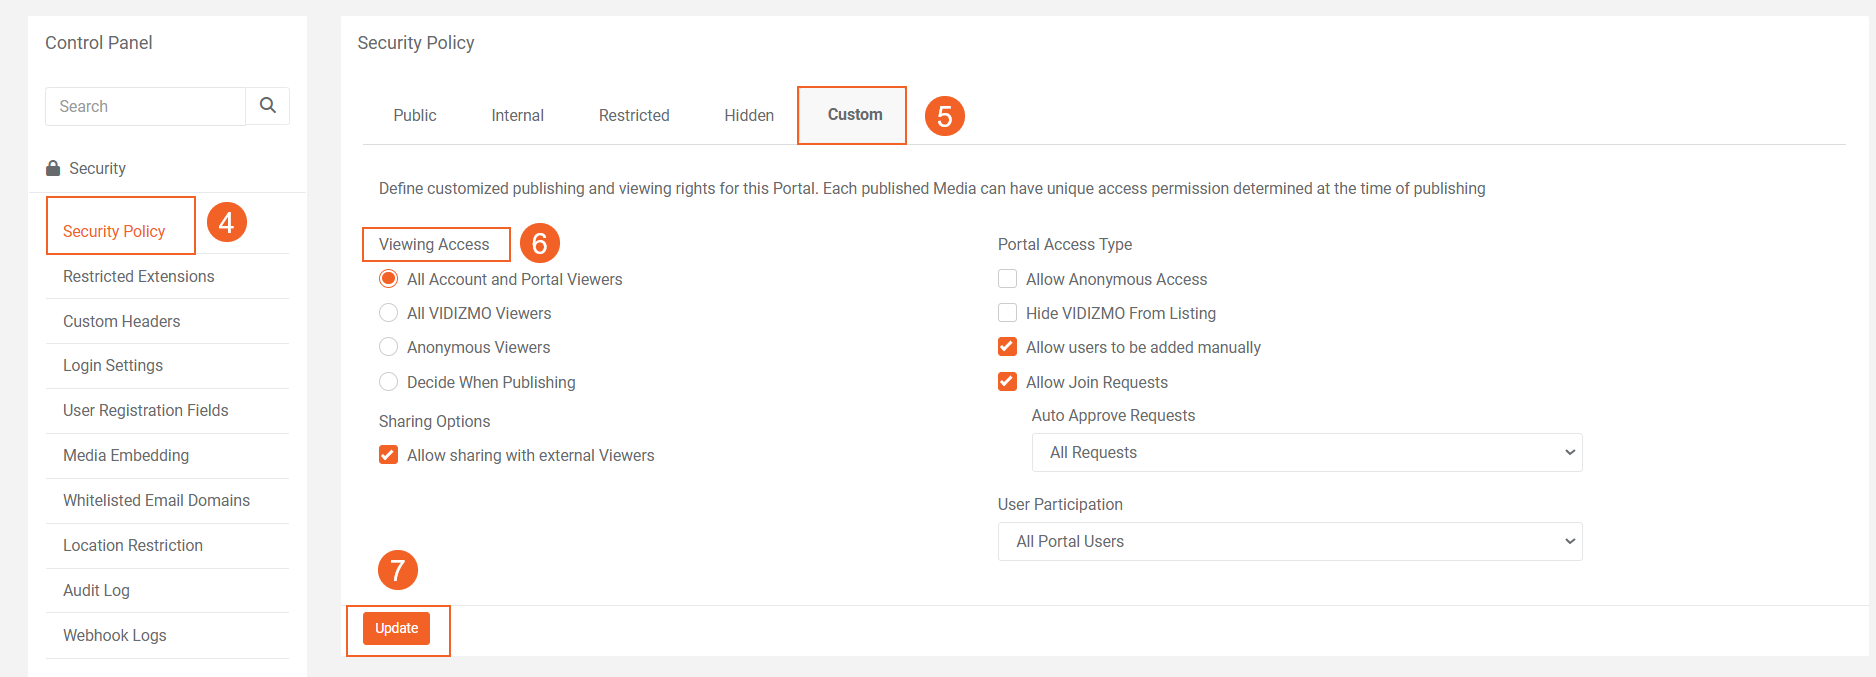The height and width of the screenshot is (677, 1876).
Task: Open Whitelisted Email Domains
Action: 156,500
